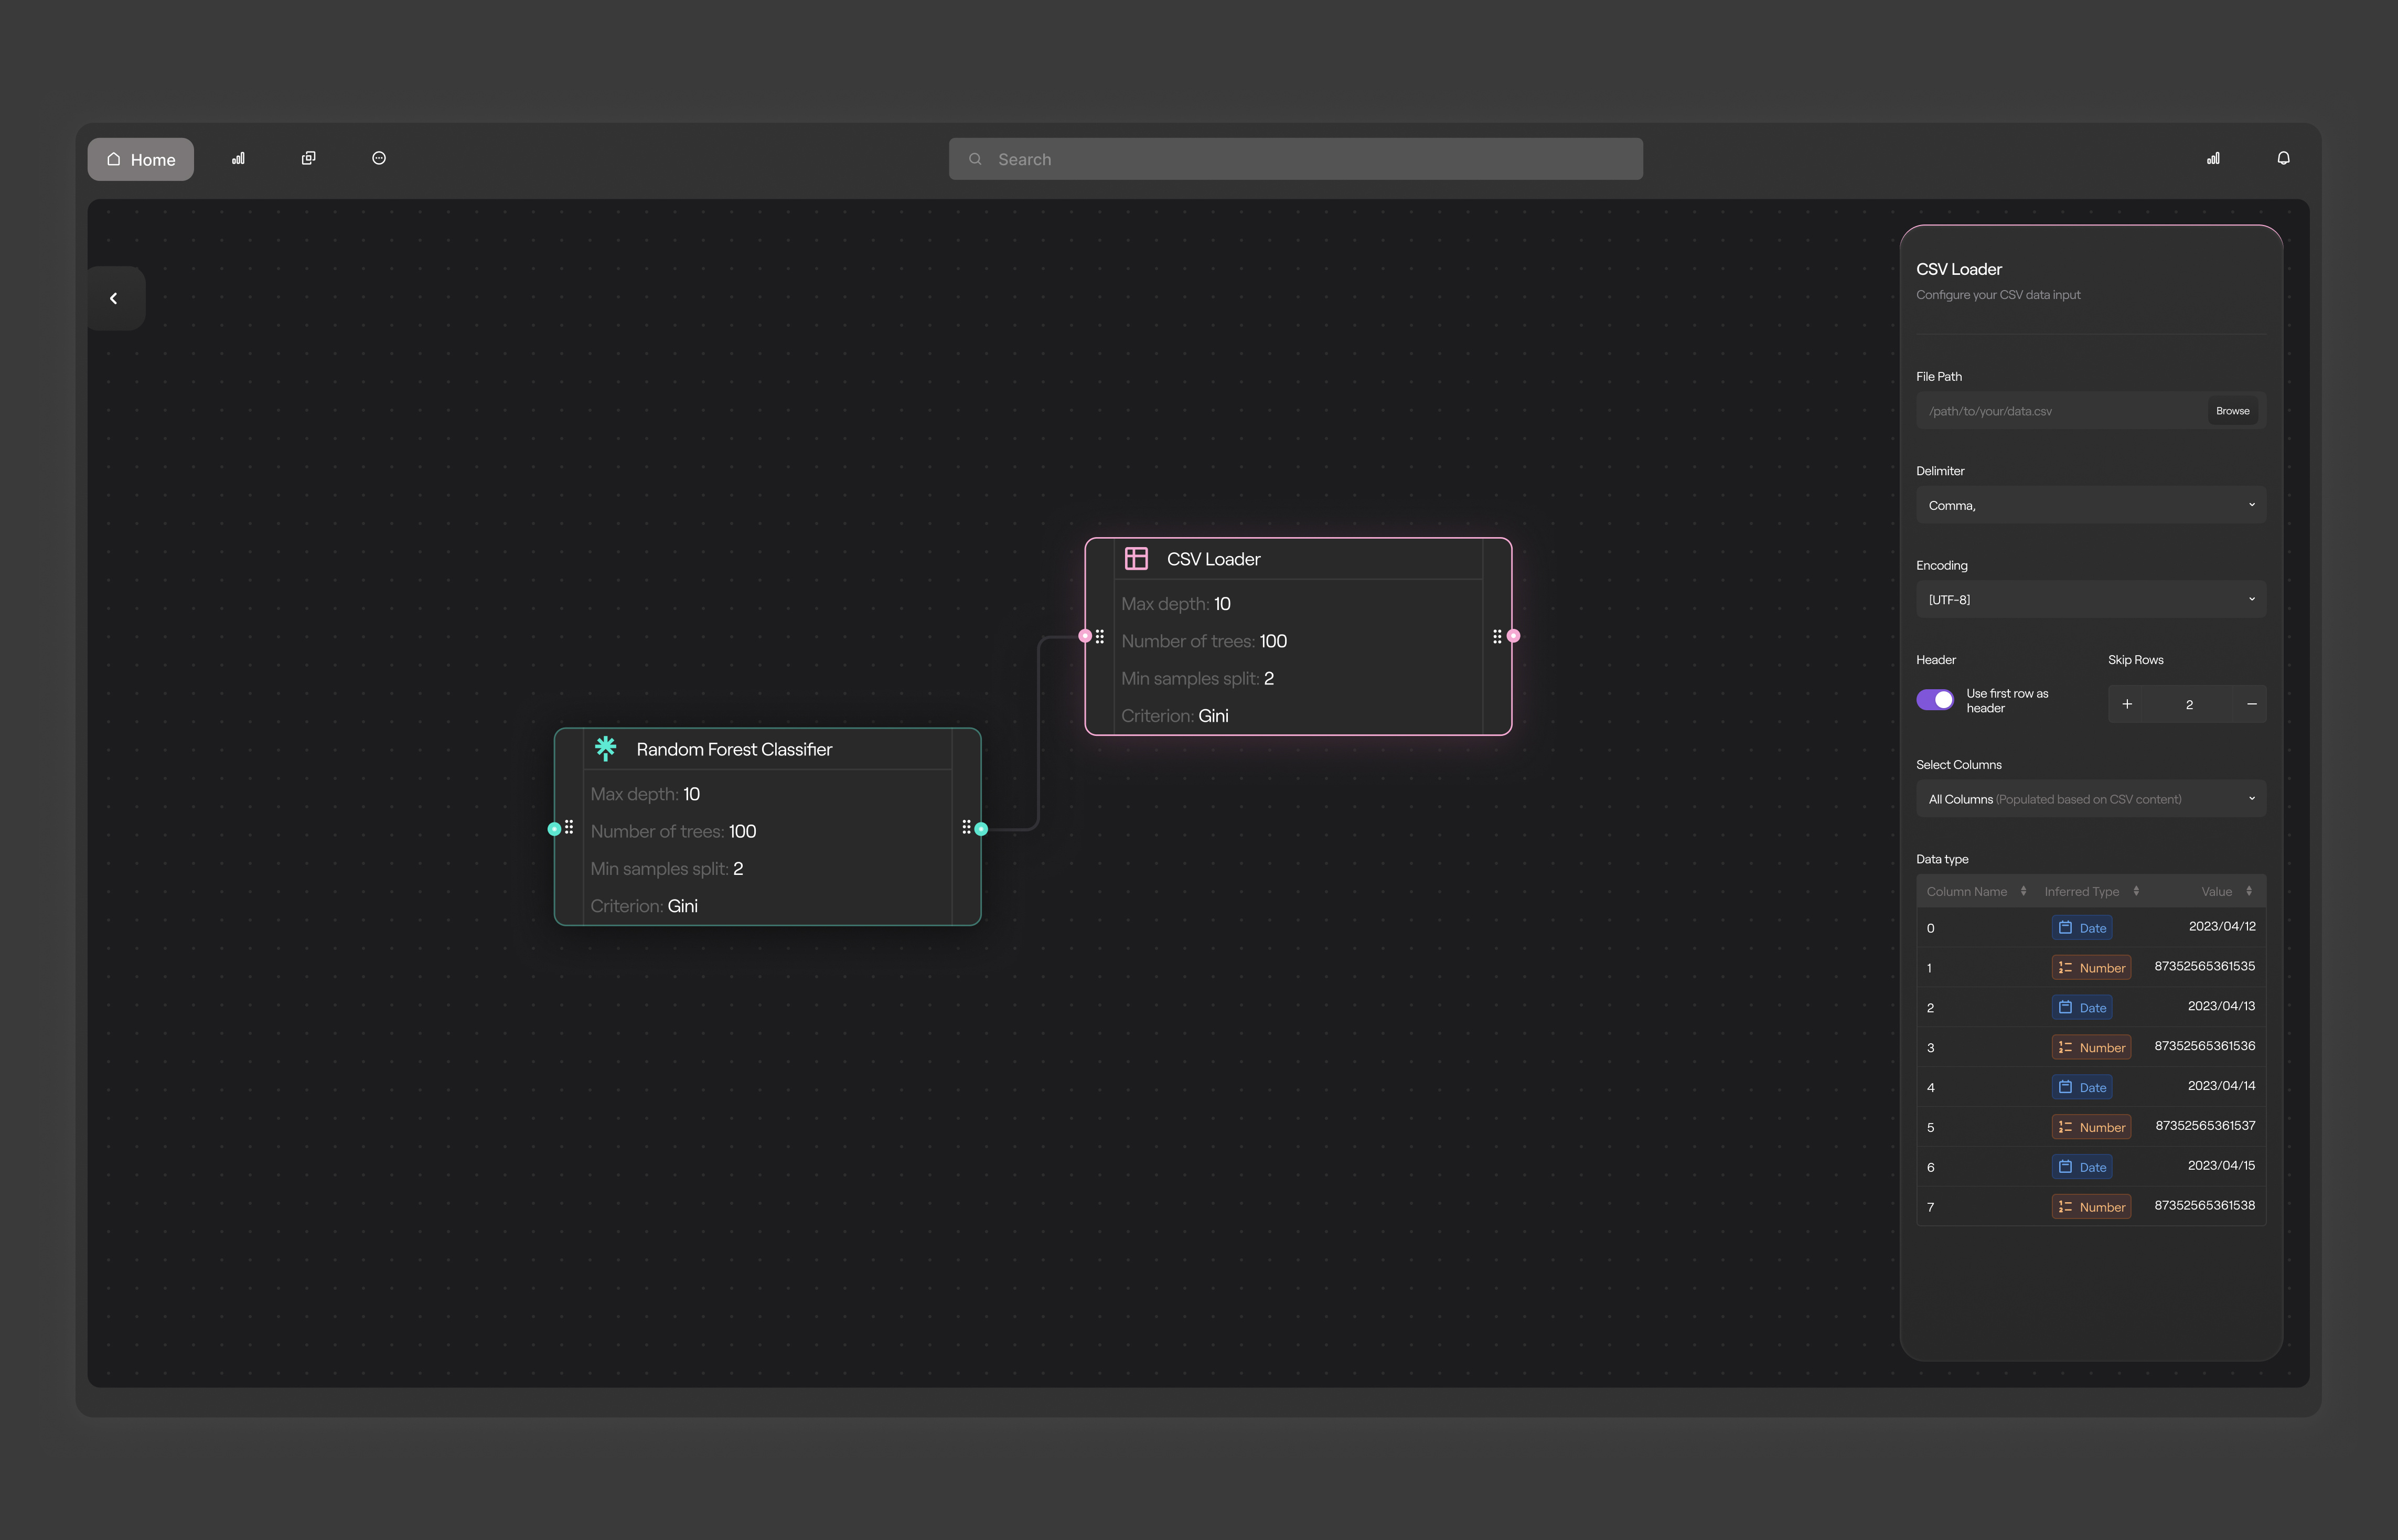Click the CSV Loader table icon on the node
This screenshot has width=2398, height=1540.
pos(1136,558)
